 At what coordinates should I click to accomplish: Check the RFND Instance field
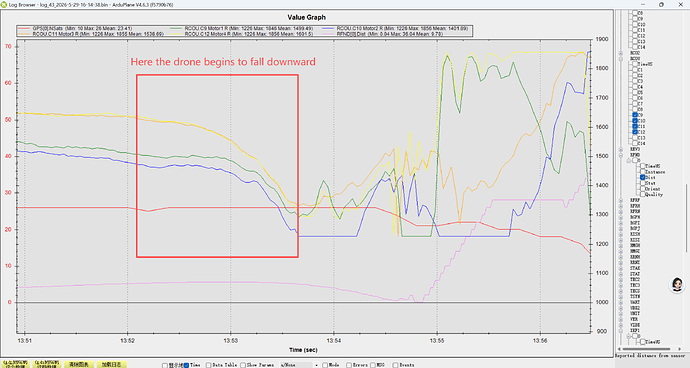(643, 172)
